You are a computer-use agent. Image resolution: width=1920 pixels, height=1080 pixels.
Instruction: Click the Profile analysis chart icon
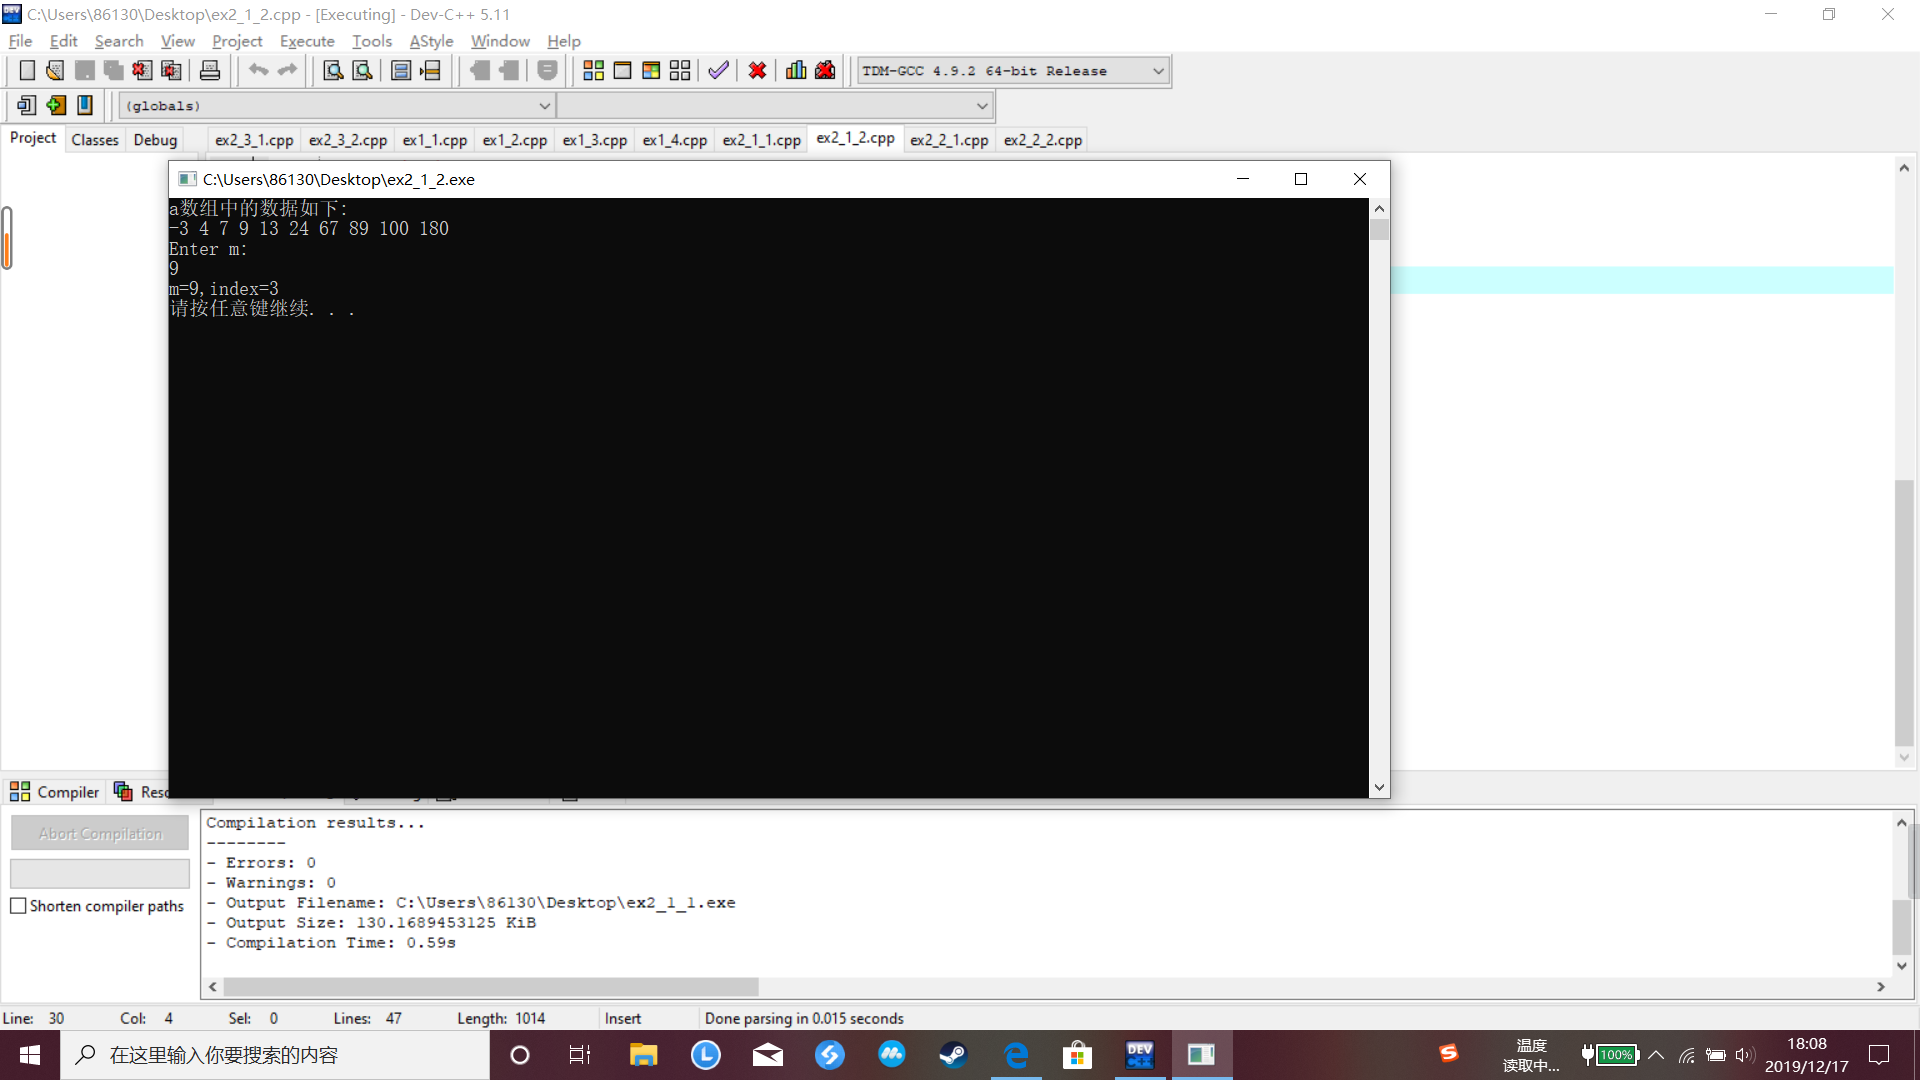click(796, 70)
